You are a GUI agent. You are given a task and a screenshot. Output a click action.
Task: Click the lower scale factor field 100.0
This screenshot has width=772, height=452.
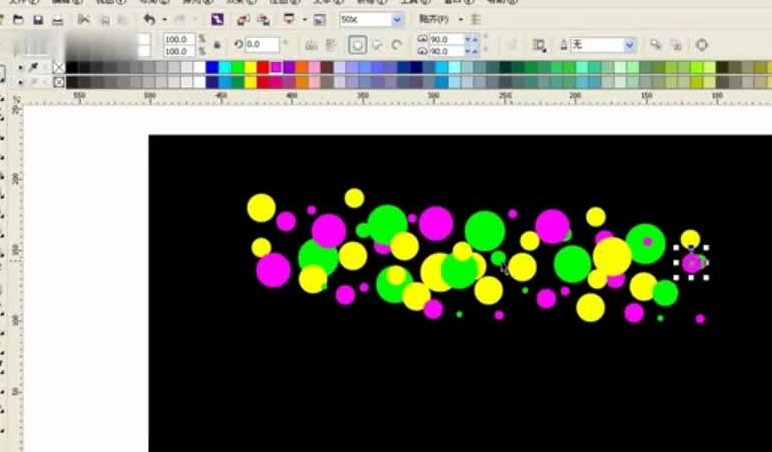(179, 51)
